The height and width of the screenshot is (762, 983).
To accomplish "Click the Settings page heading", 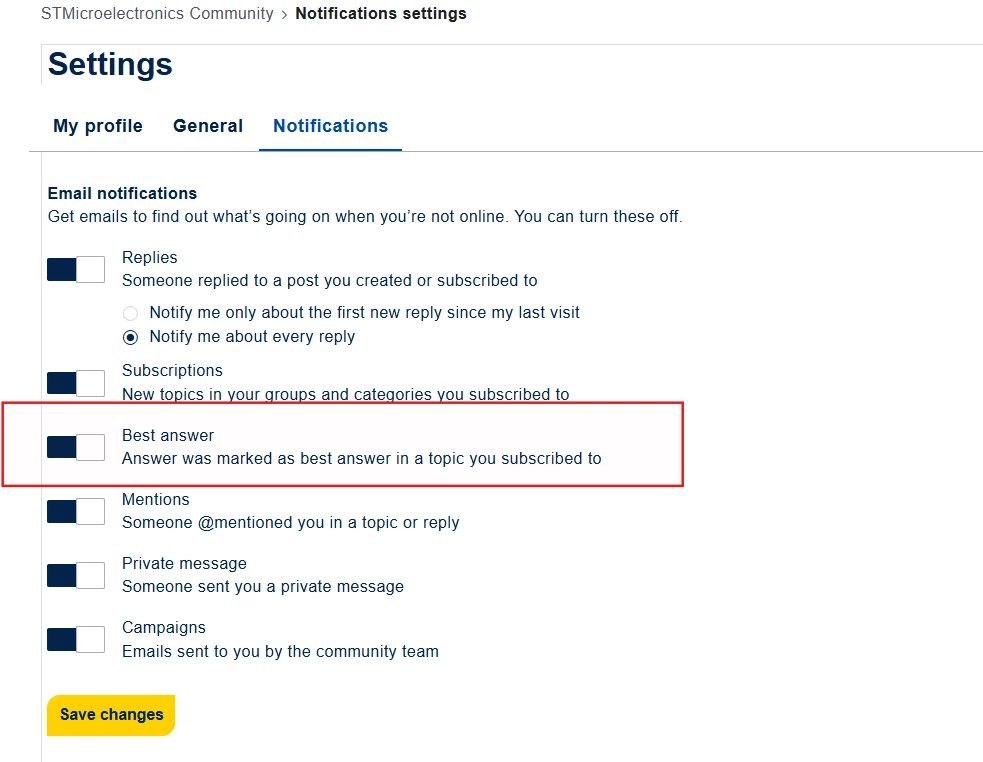I will pos(110,64).
